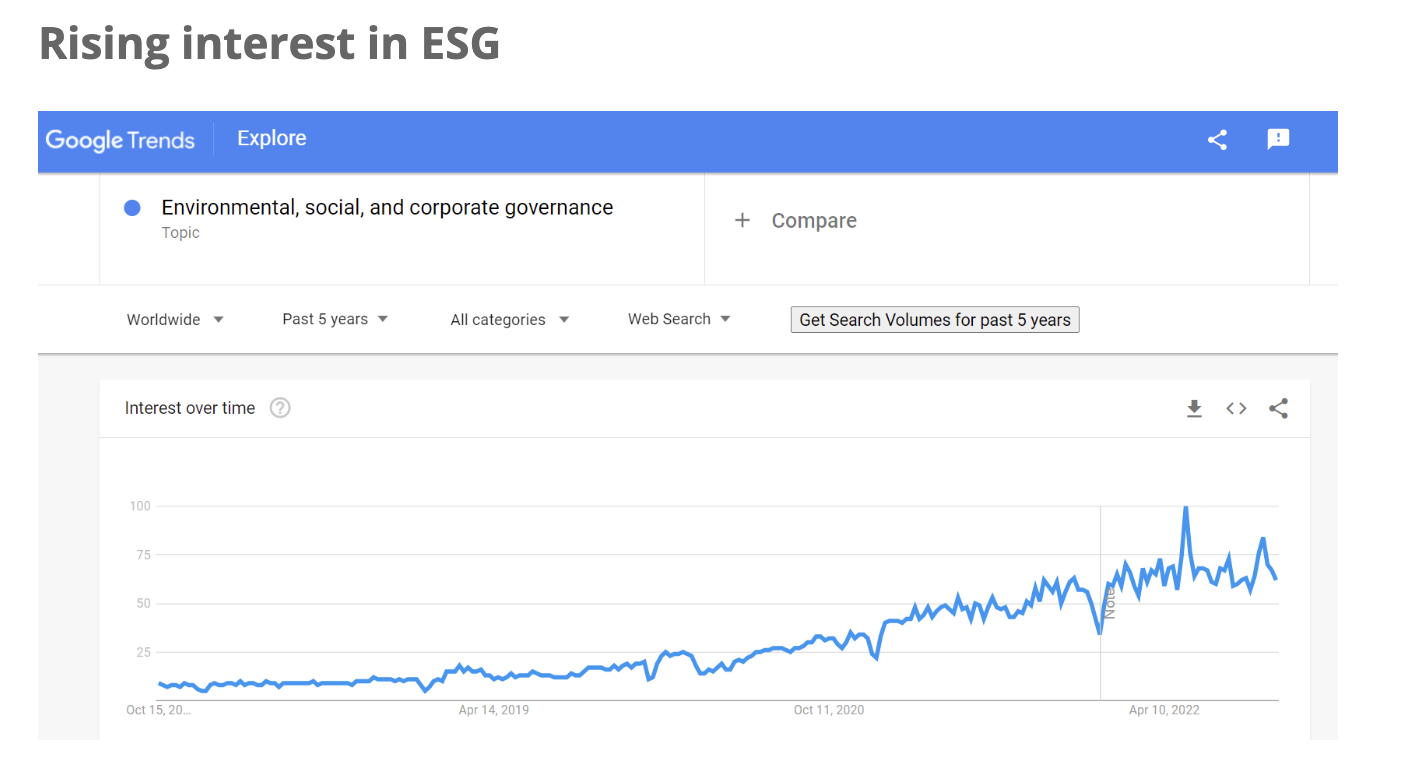Click the peak point at 100 on chart
This screenshot has height=764, width=1418.
(x=1185, y=508)
